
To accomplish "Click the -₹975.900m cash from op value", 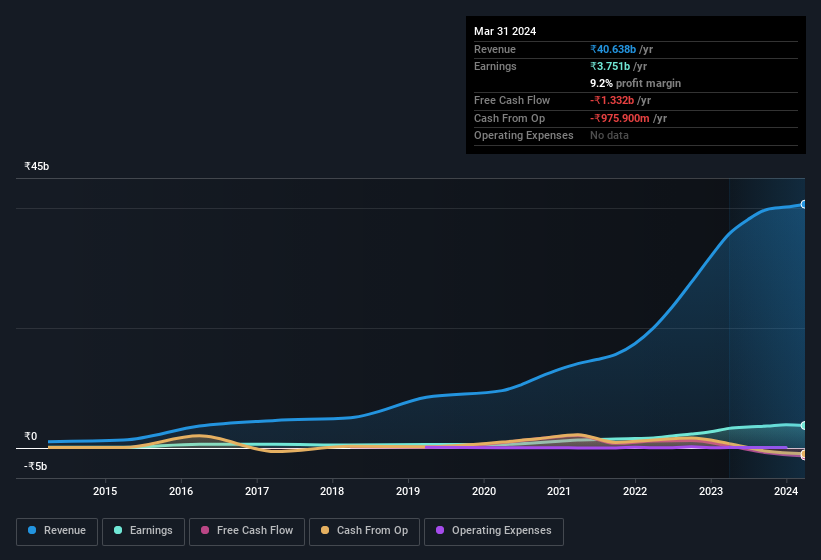I will pos(620,118).
